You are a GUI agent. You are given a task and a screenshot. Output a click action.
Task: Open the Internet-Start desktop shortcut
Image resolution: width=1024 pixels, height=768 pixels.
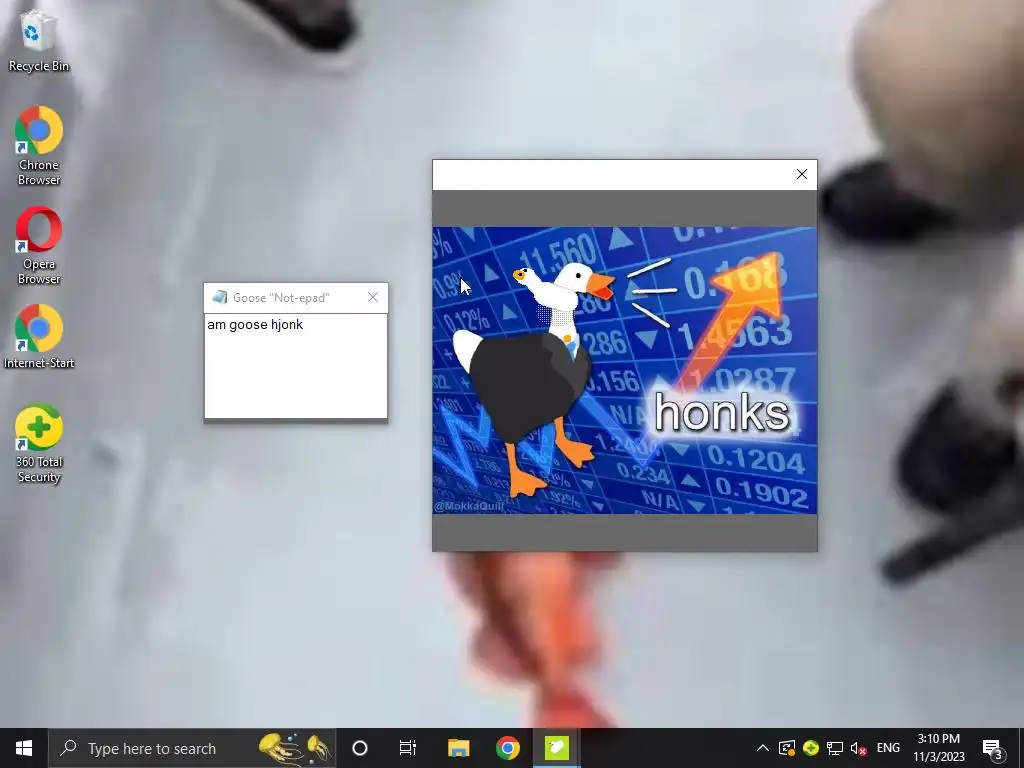(x=39, y=336)
